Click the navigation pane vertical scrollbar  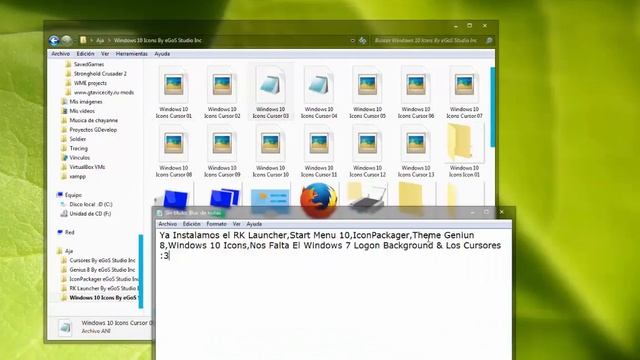click(x=141, y=271)
